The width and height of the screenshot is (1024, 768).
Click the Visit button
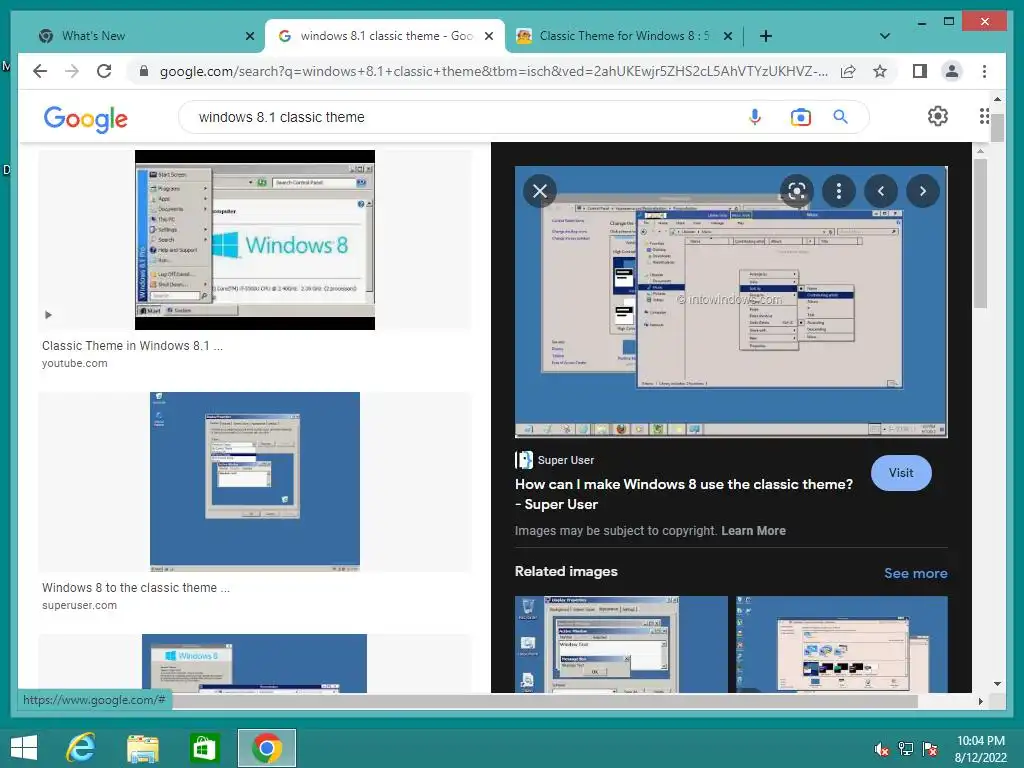(901, 473)
